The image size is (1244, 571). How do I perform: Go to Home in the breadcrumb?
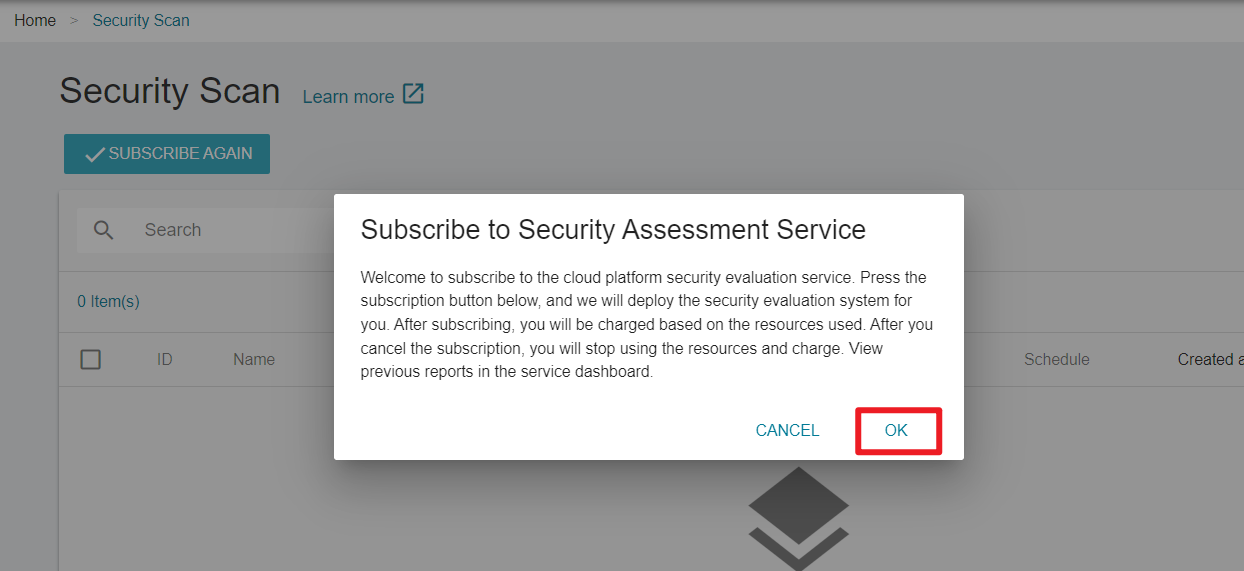pyautogui.click(x=35, y=20)
